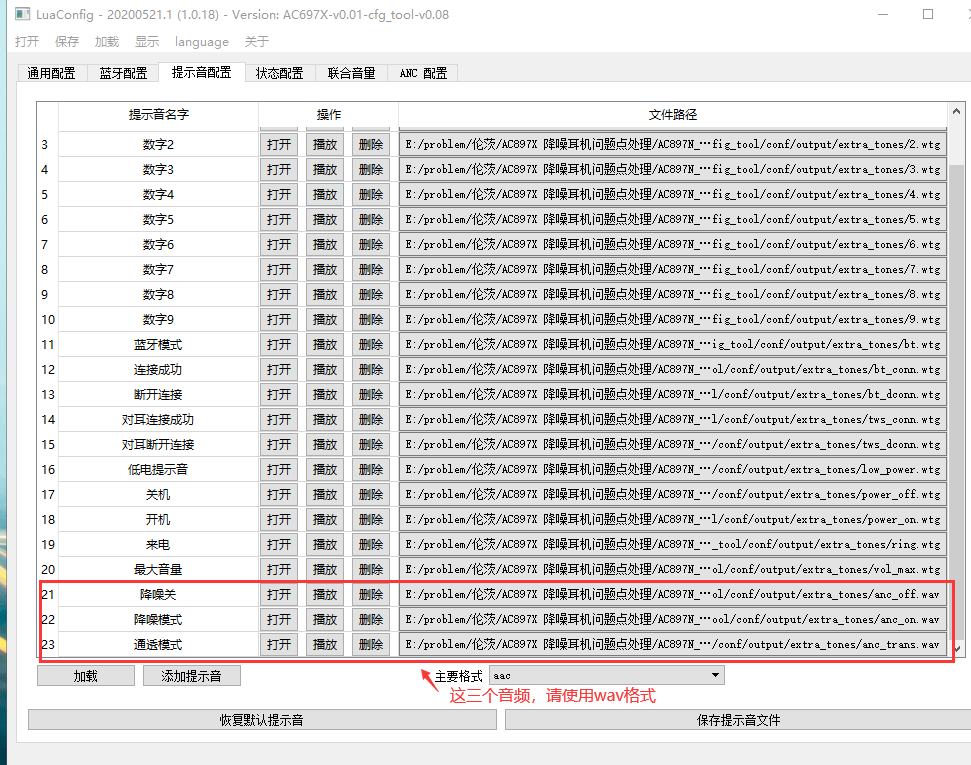Open the 保存 menu

67,42
